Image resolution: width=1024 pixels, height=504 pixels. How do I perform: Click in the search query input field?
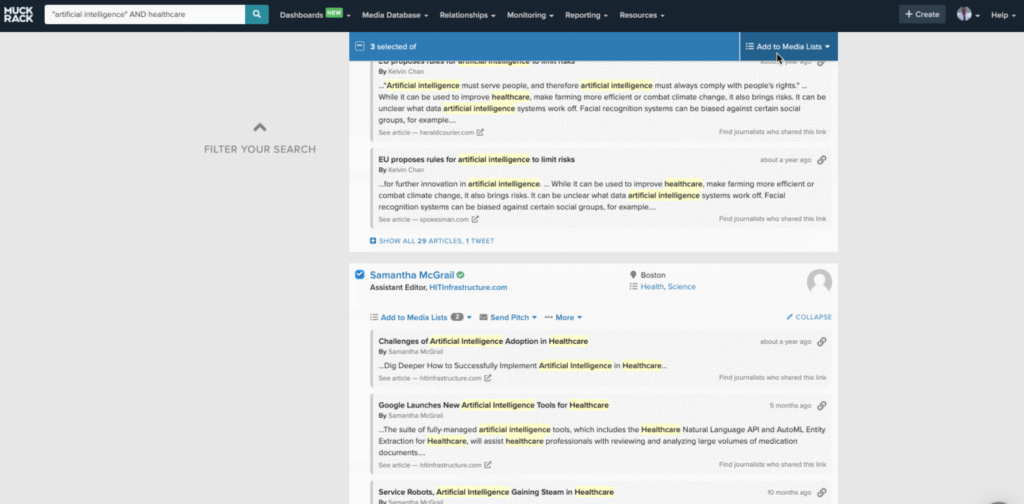tap(145, 14)
